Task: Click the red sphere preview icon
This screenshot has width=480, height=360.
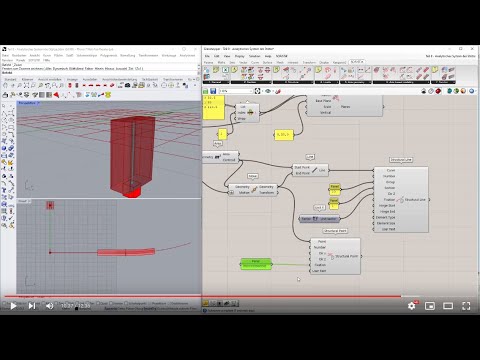Action: coord(438,91)
